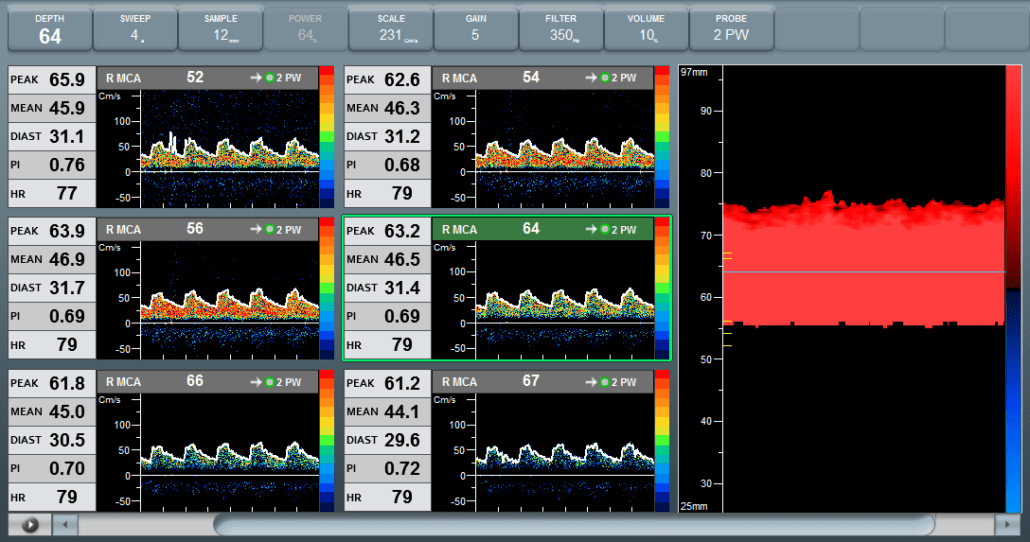Select the R MCA depth 67 header
Screen dimensions: 1030x542
pos(543,382)
